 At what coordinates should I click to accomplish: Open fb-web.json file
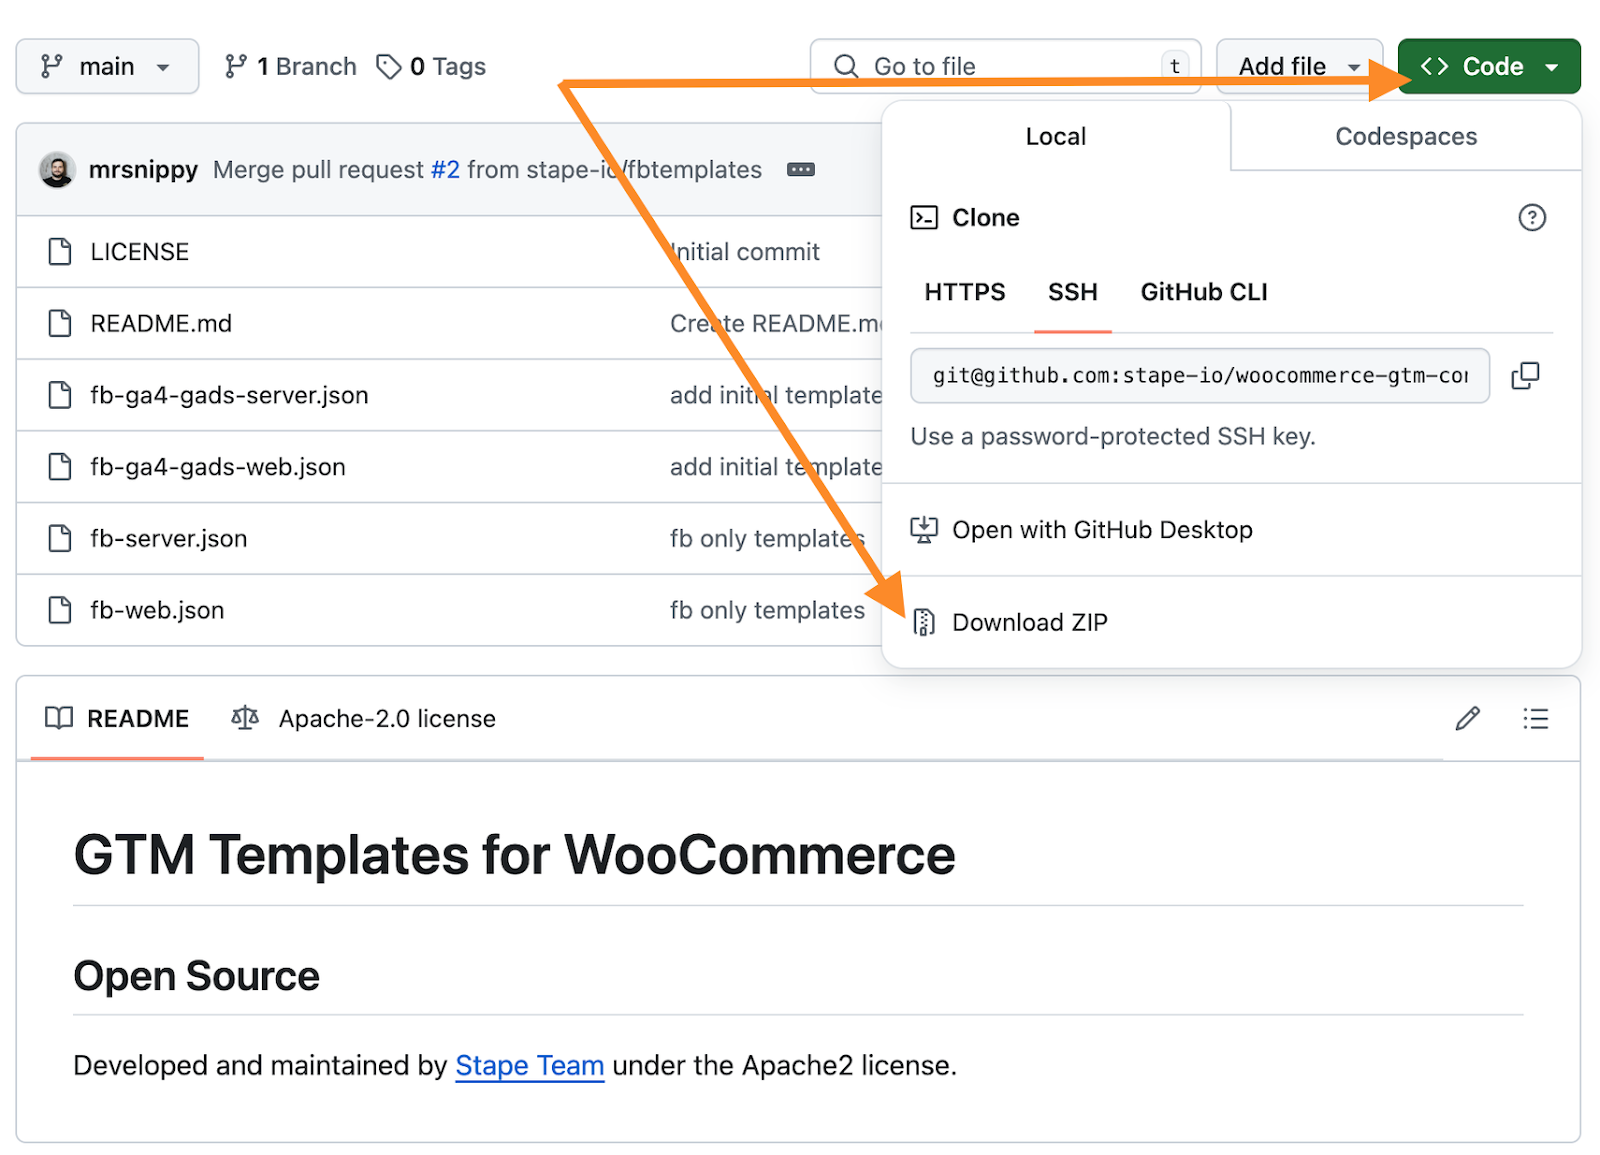click(x=157, y=611)
